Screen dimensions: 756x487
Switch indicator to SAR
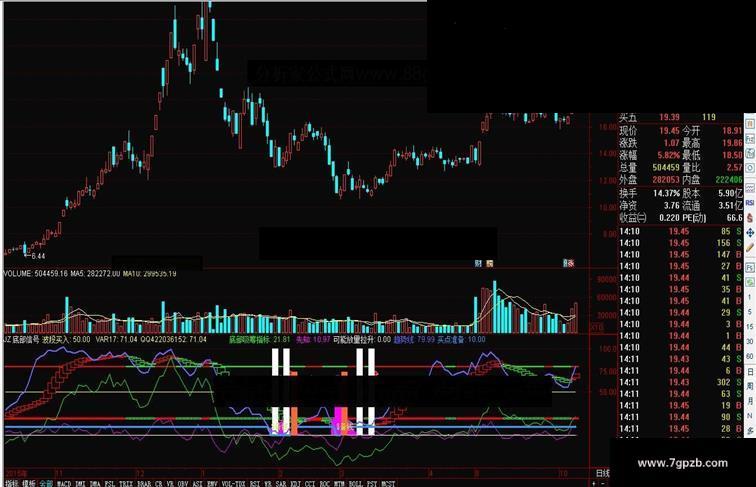click(x=281, y=483)
